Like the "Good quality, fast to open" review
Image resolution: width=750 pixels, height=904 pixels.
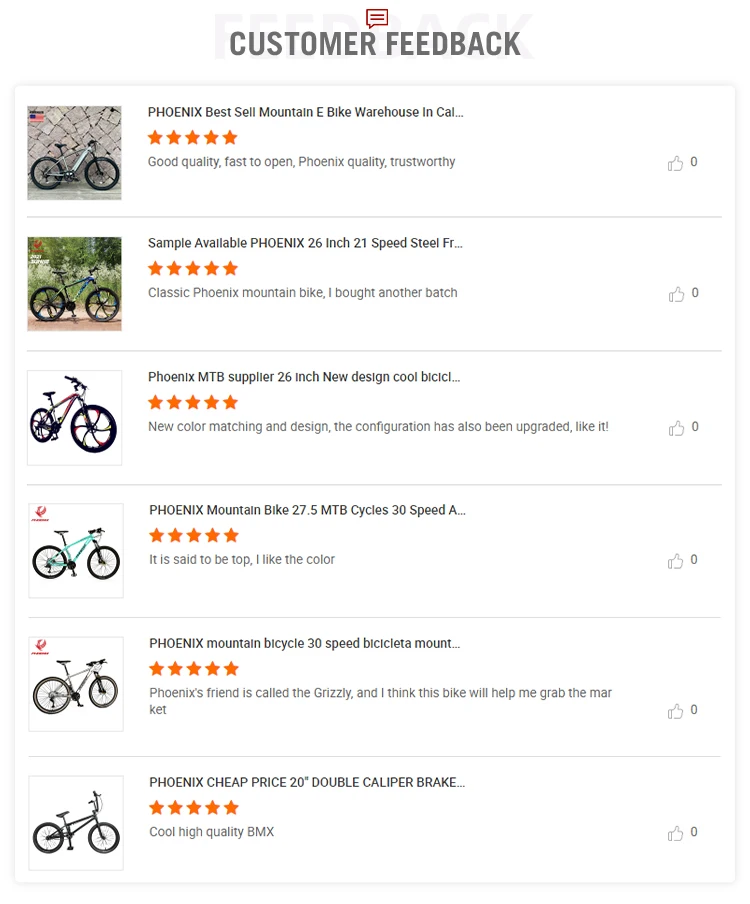tap(676, 163)
